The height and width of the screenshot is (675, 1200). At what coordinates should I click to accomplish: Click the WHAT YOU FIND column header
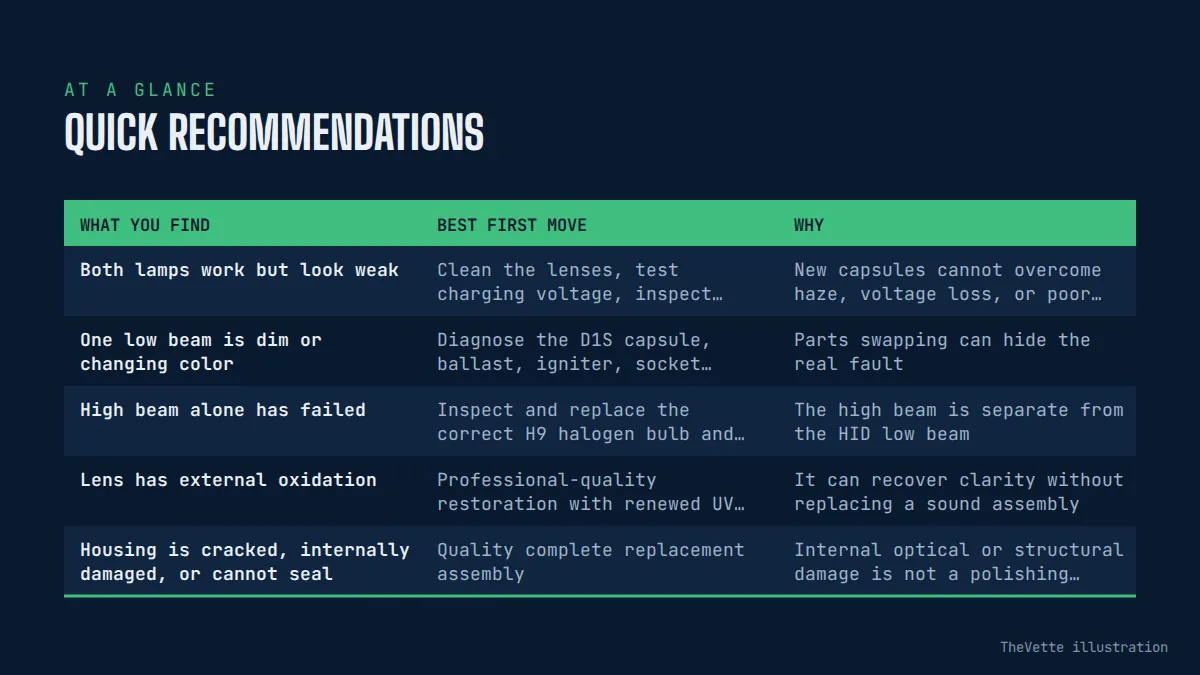[x=145, y=225]
